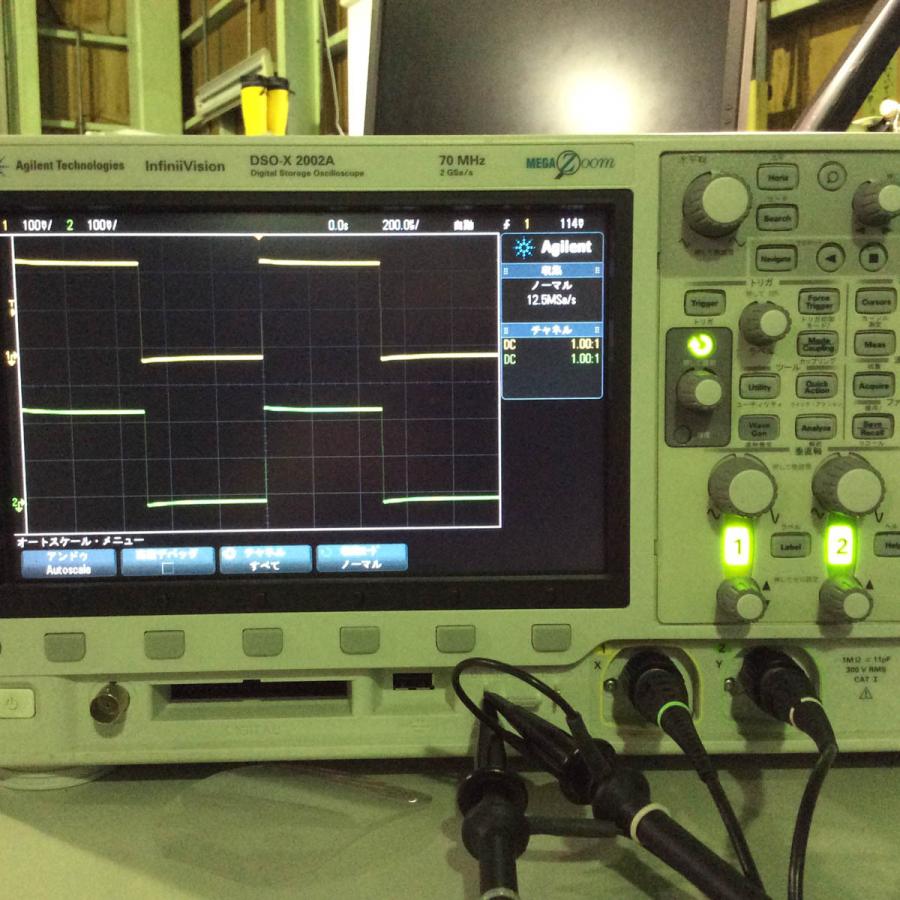Tap the physical softkey beneath チャネル すべて label
The height and width of the screenshot is (900, 900).
pos(262,642)
